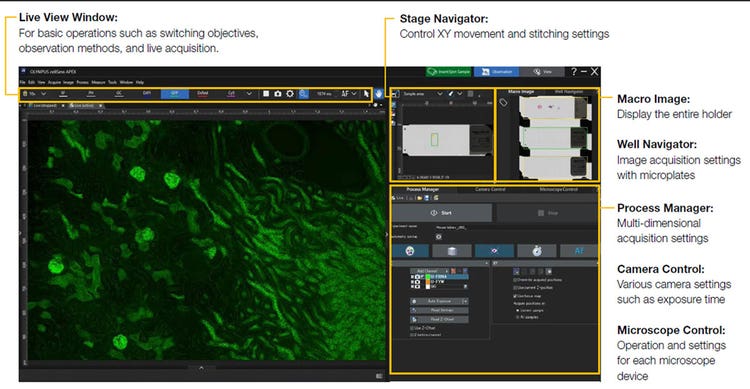Click the collapse arrow below live image
The height and width of the screenshot is (389, 750).
tap(201, 368)
